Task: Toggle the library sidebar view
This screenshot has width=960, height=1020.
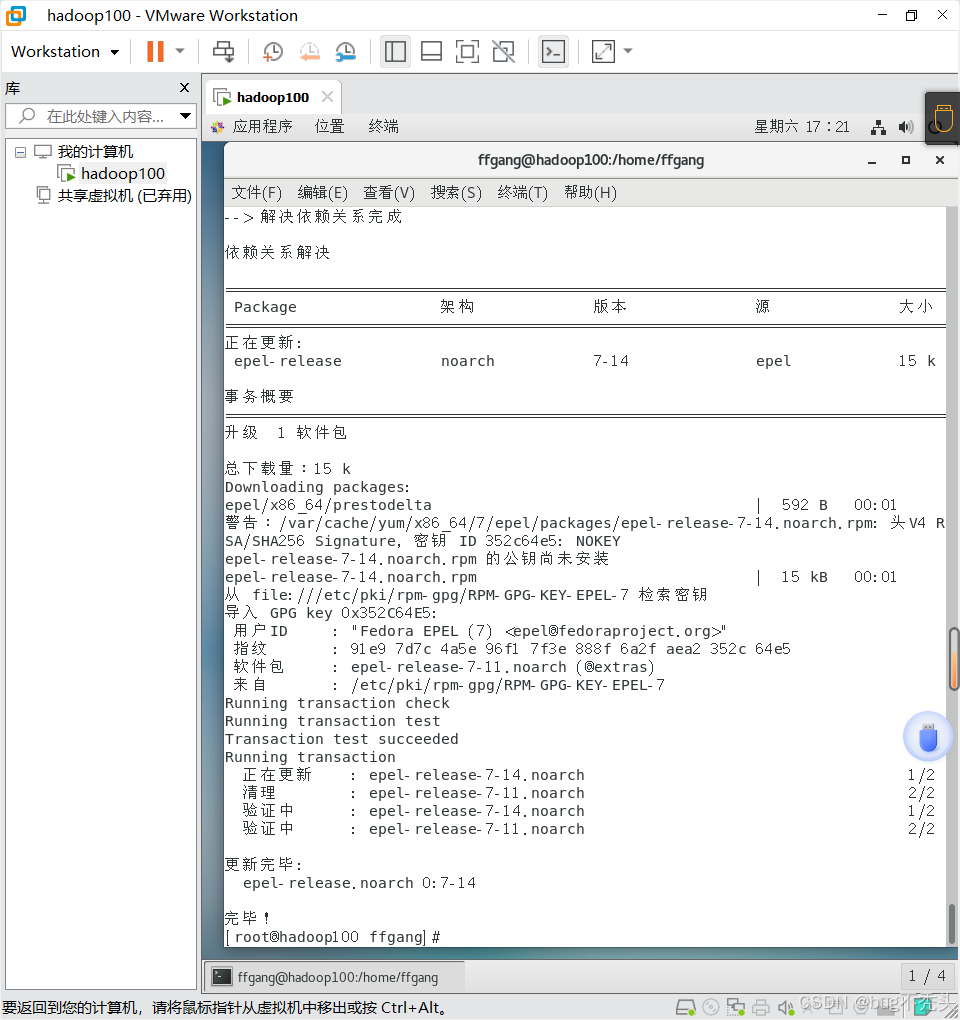Action: 395,51
